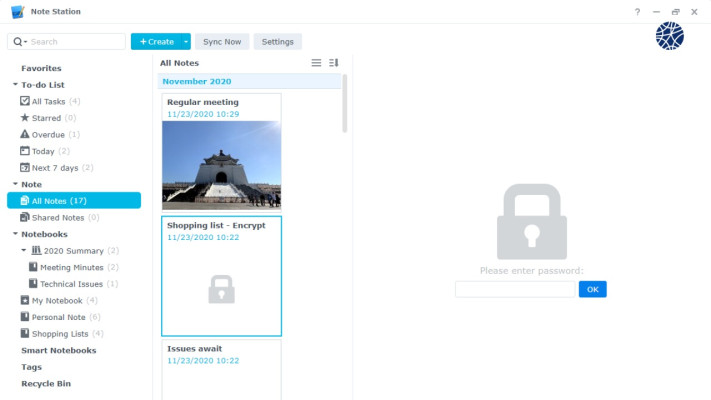Click the user avatar globe icon

670,36
